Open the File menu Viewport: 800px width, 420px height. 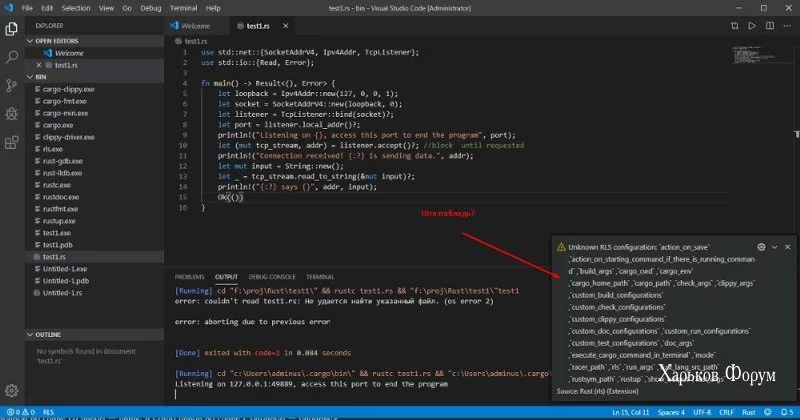coord(27,8)
